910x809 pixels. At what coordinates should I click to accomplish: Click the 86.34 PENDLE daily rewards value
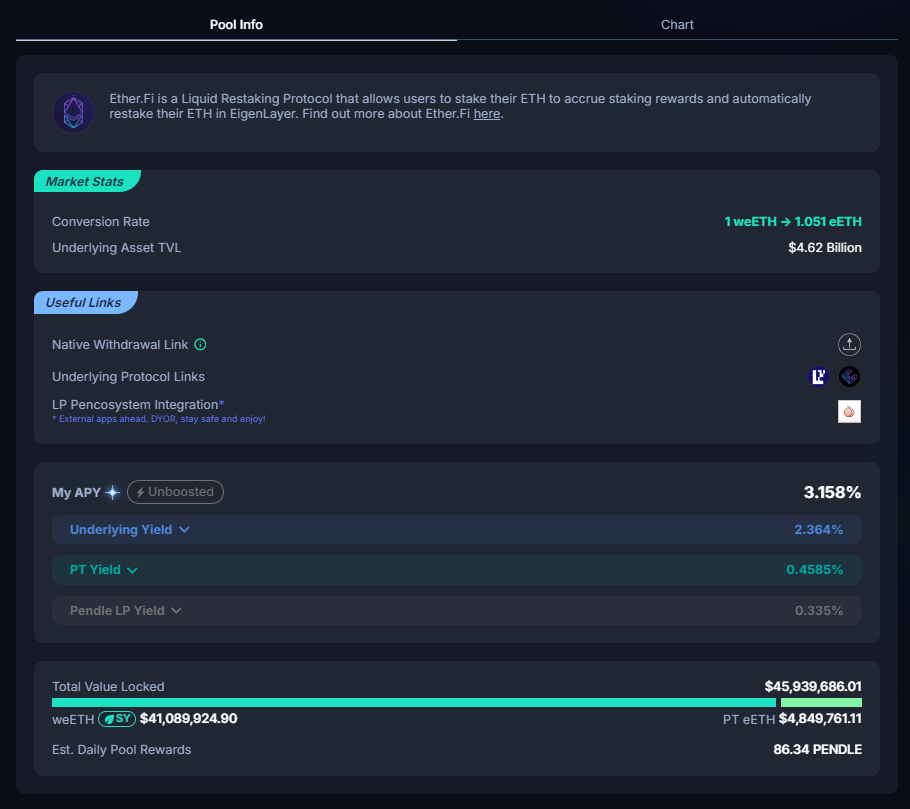tap(817, 750)
